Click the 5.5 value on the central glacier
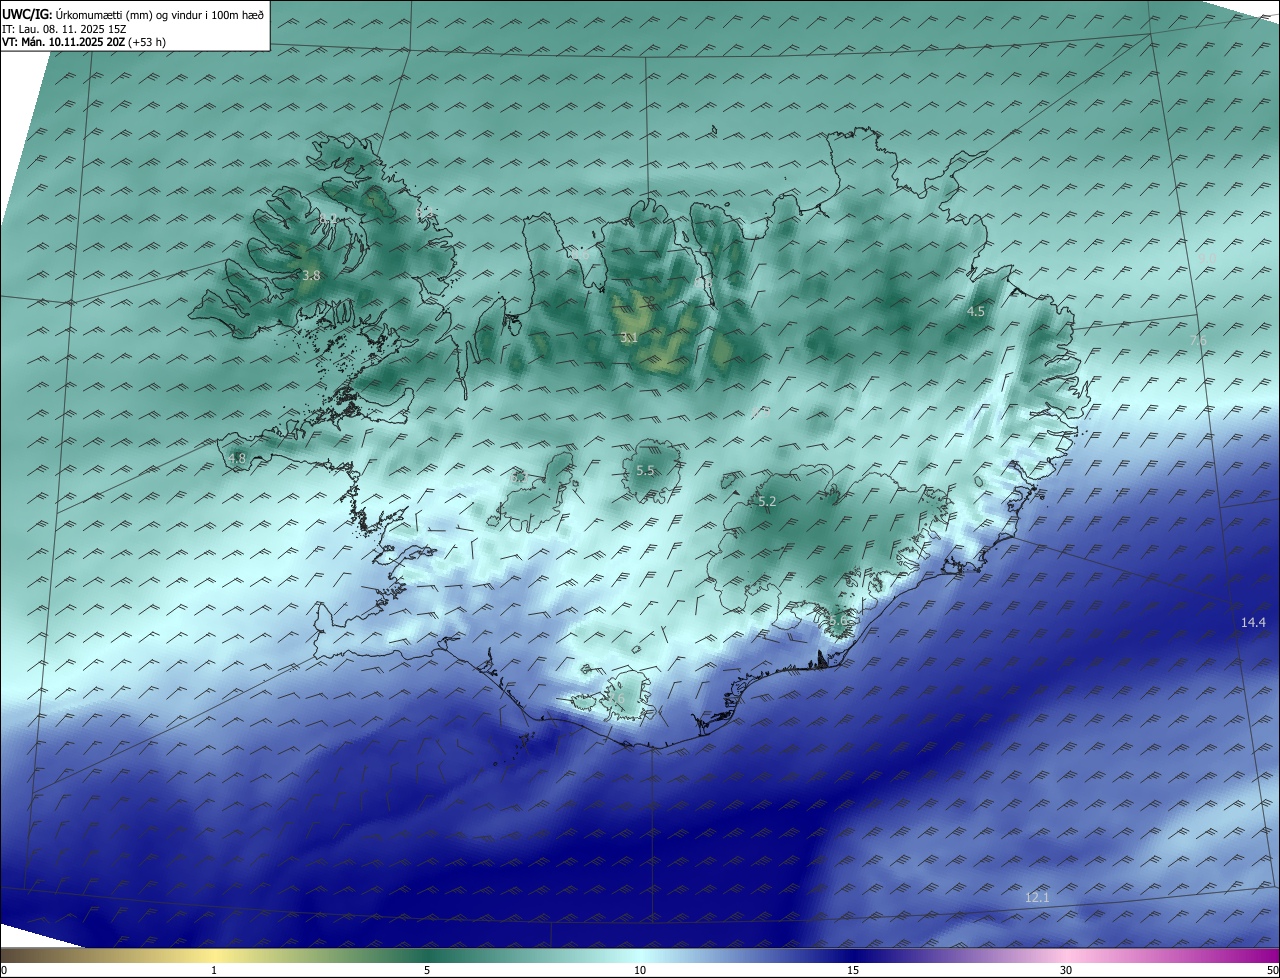The width and height of the screenshot is (1280, 978). (645, 470)
